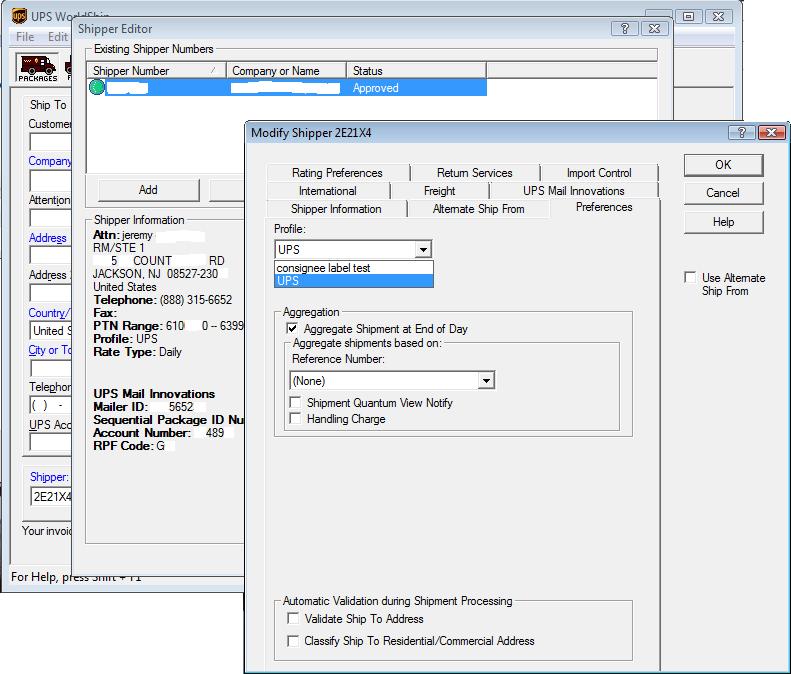
Task: Click the help question mark in Modify Shipper dialog
Action: click(x=742, y=133)
